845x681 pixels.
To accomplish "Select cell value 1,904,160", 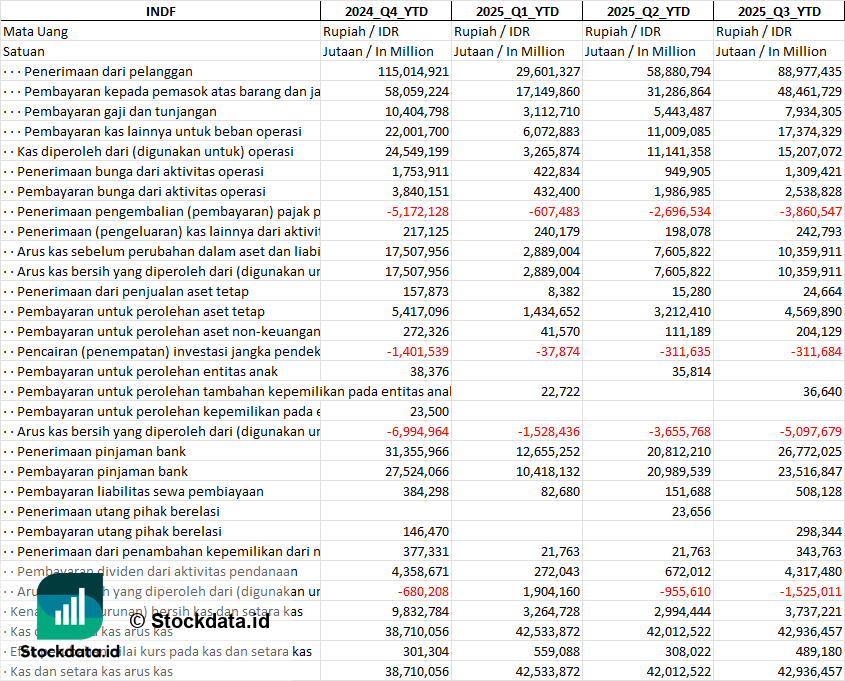I will 551,590.
